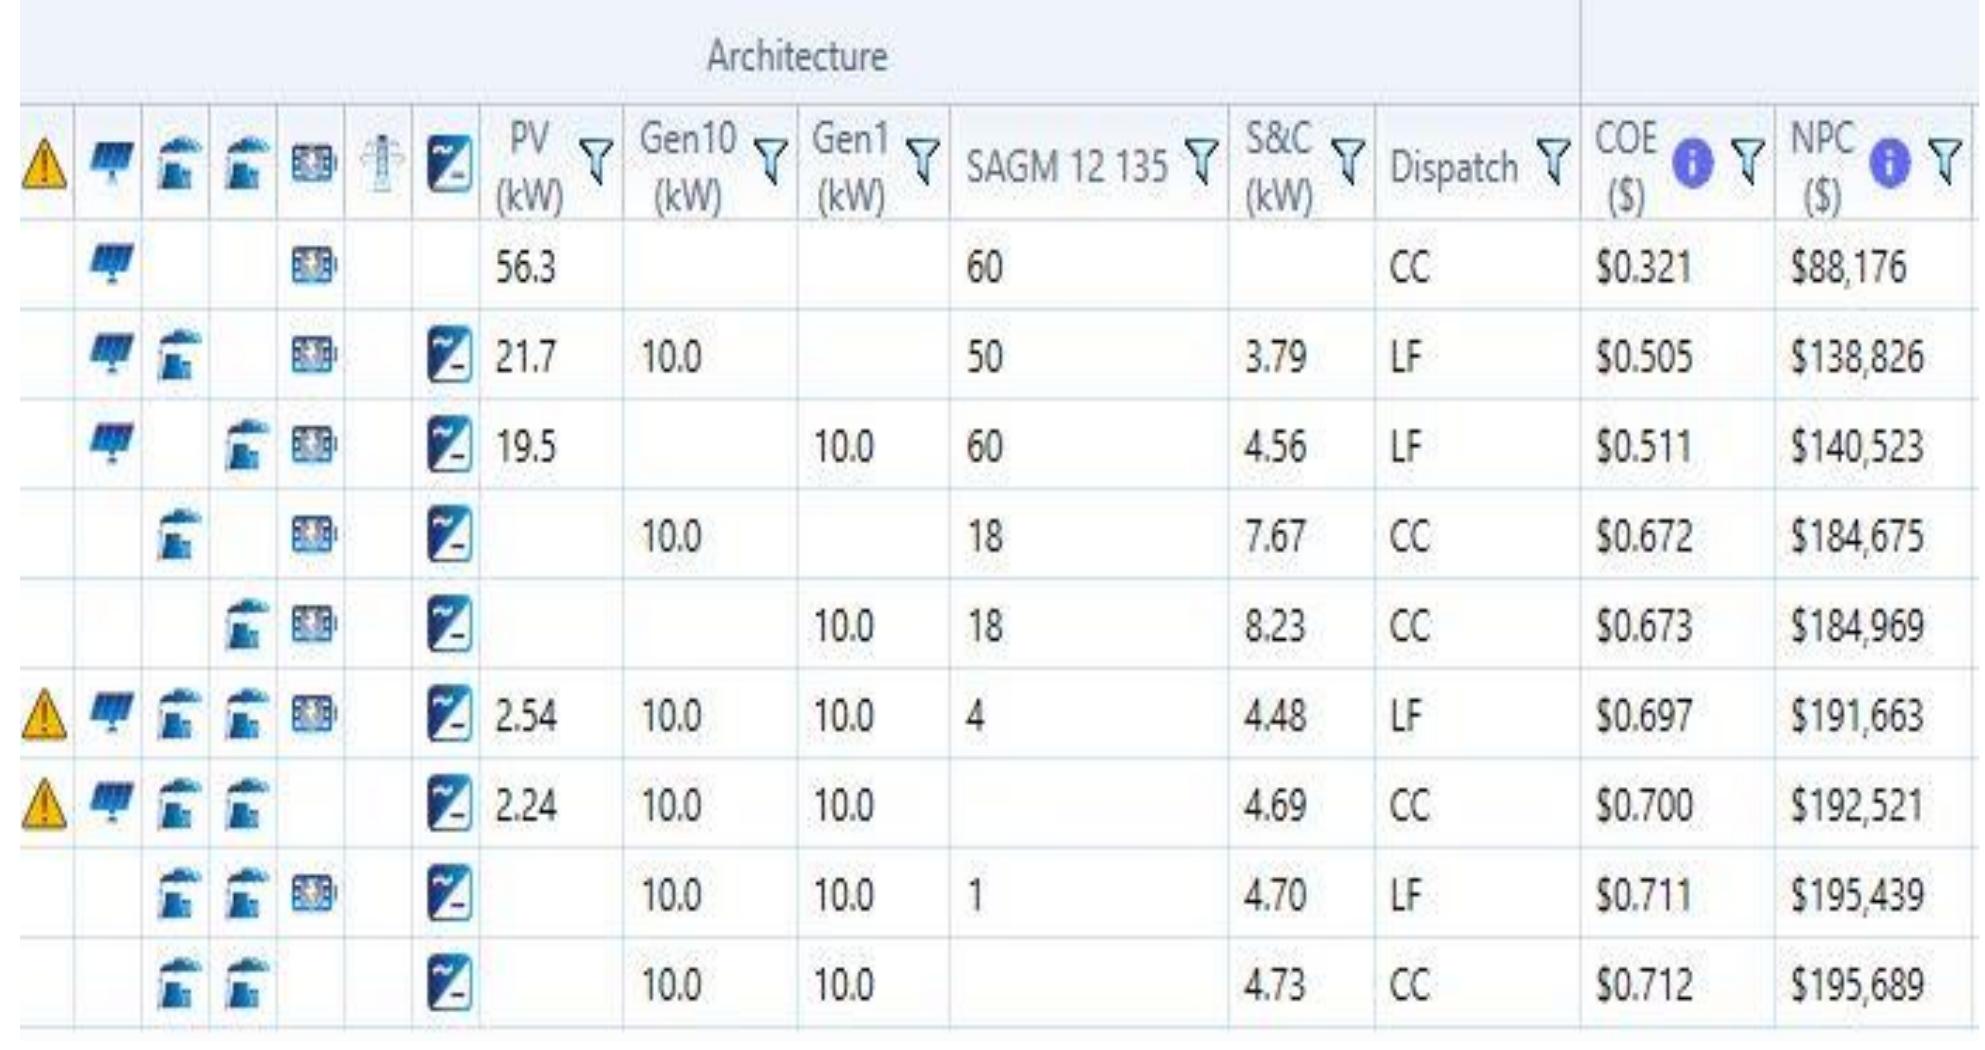This screenshot has height=1050, width=1985.
Task: Open the Gen10 (kW) column filter
Action: tap(770, 160)
